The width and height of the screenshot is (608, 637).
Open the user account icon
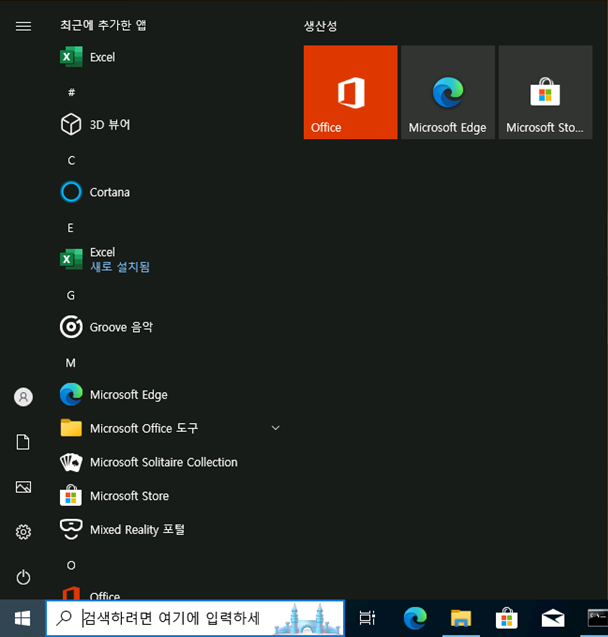point(23,397)
